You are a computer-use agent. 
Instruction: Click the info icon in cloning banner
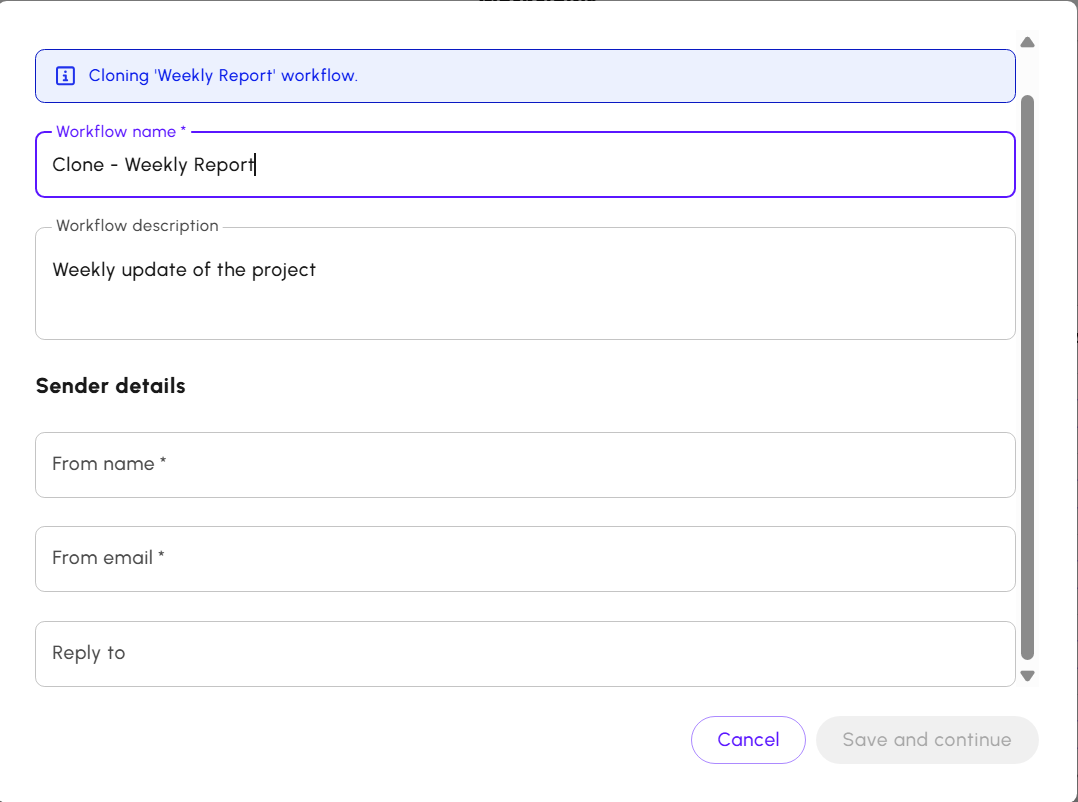pos(65,76)
